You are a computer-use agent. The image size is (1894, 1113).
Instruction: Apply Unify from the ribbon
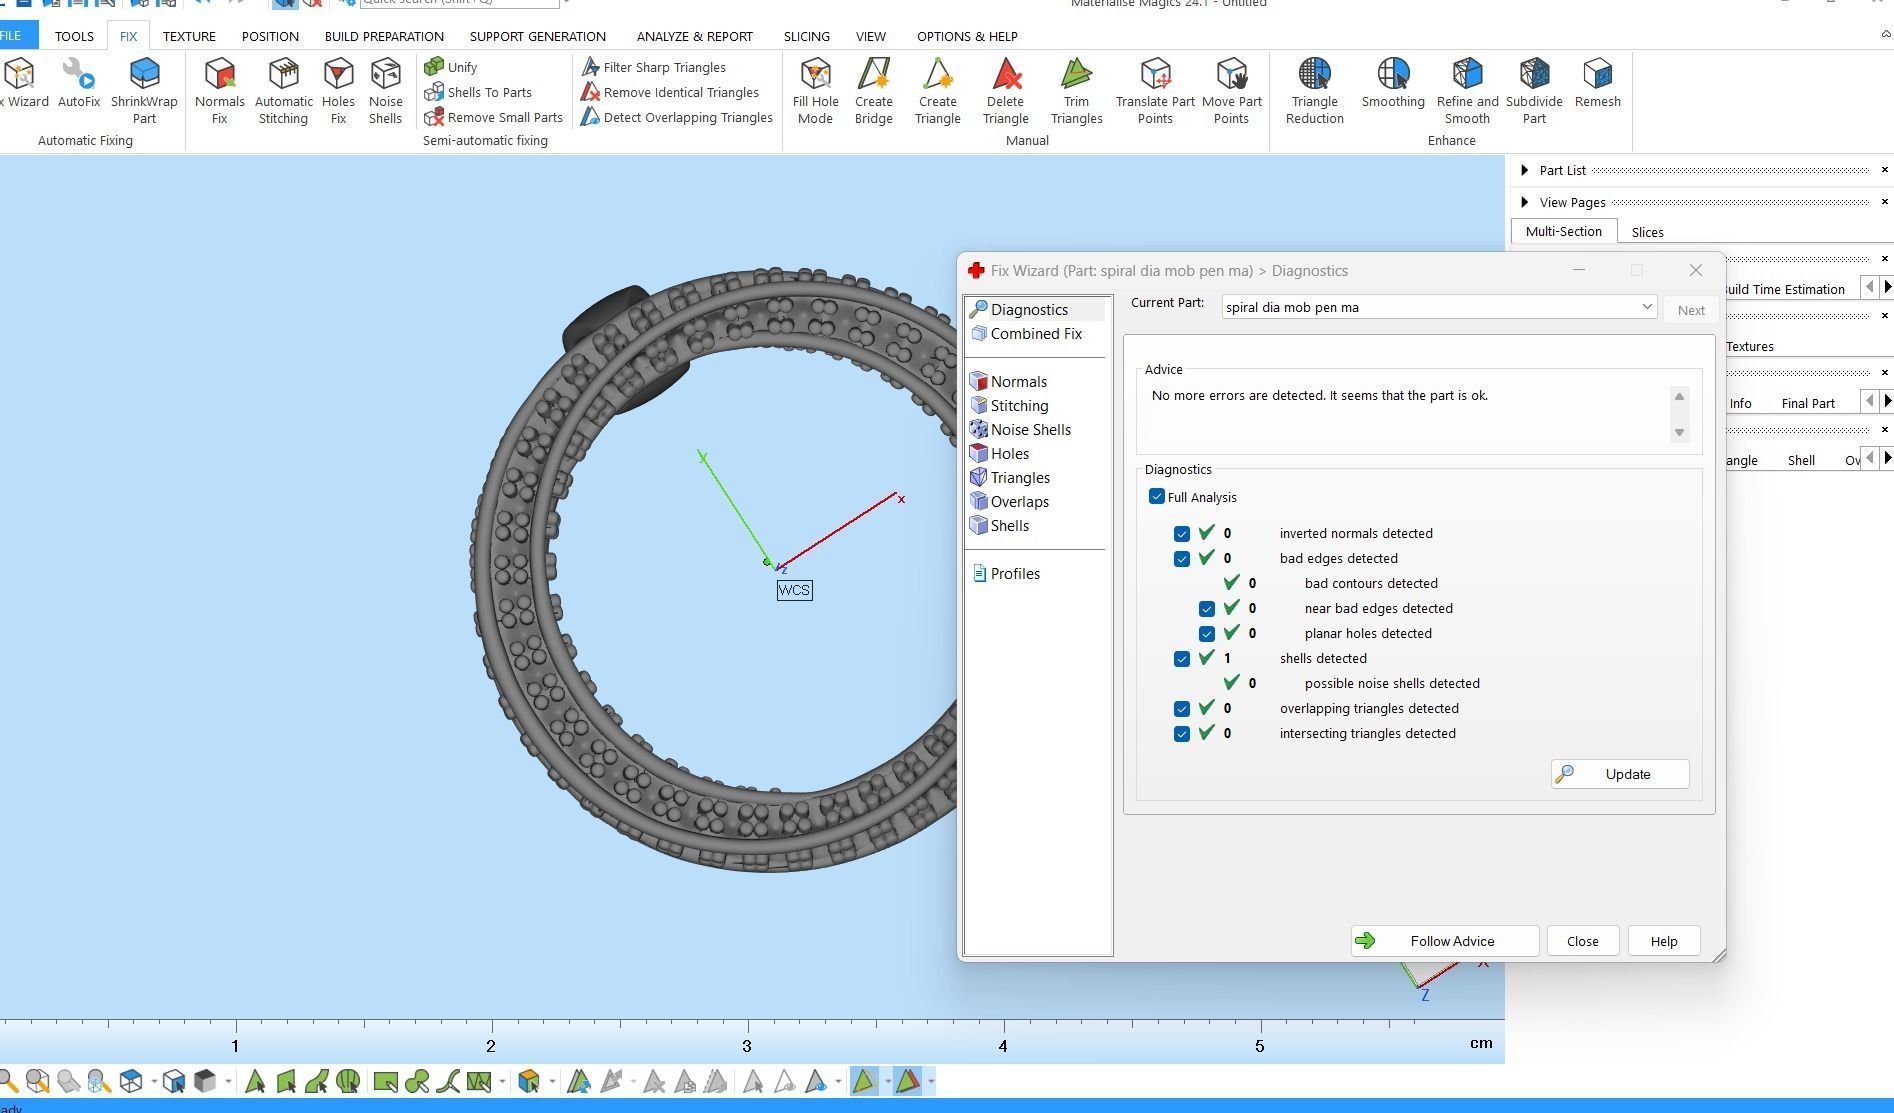450,67
